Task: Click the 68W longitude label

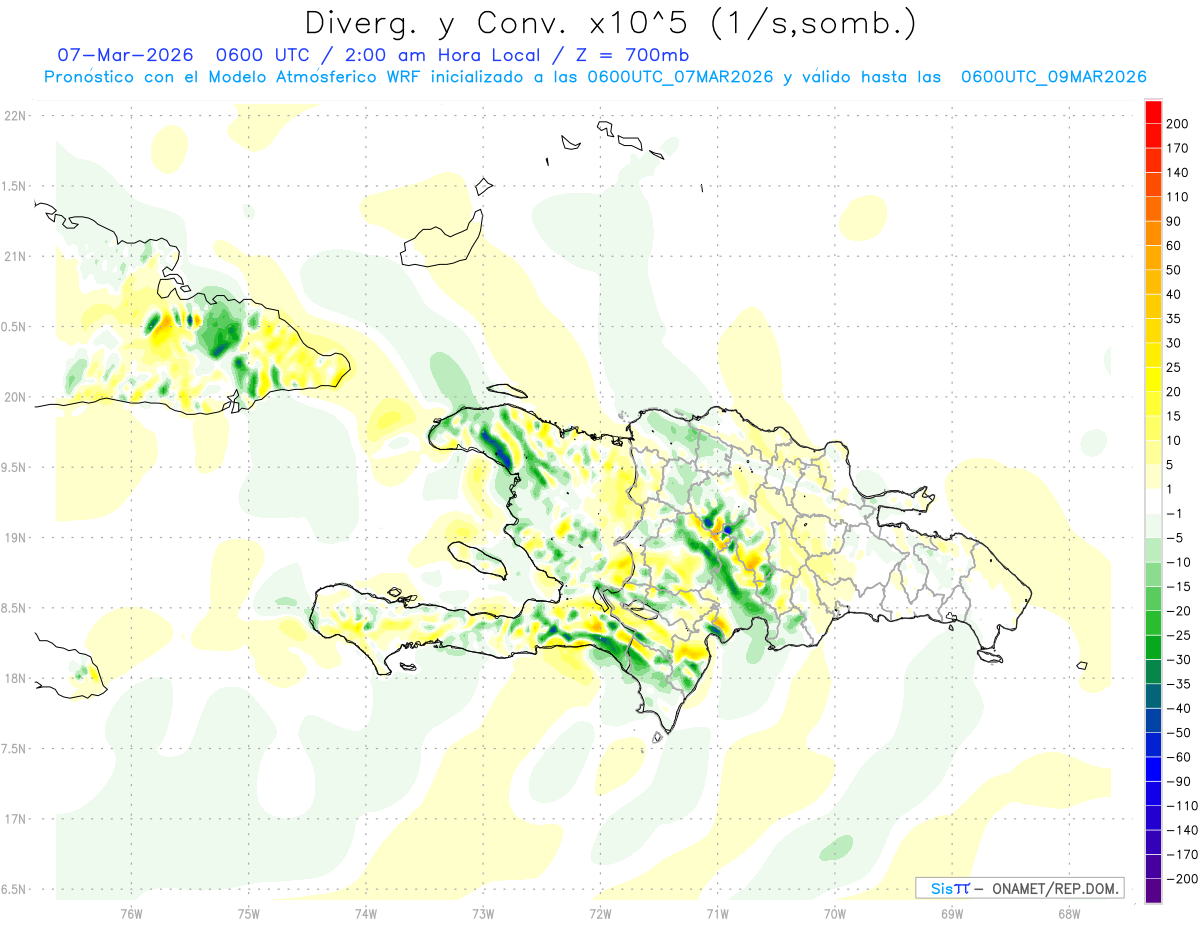Action: 1069,914
